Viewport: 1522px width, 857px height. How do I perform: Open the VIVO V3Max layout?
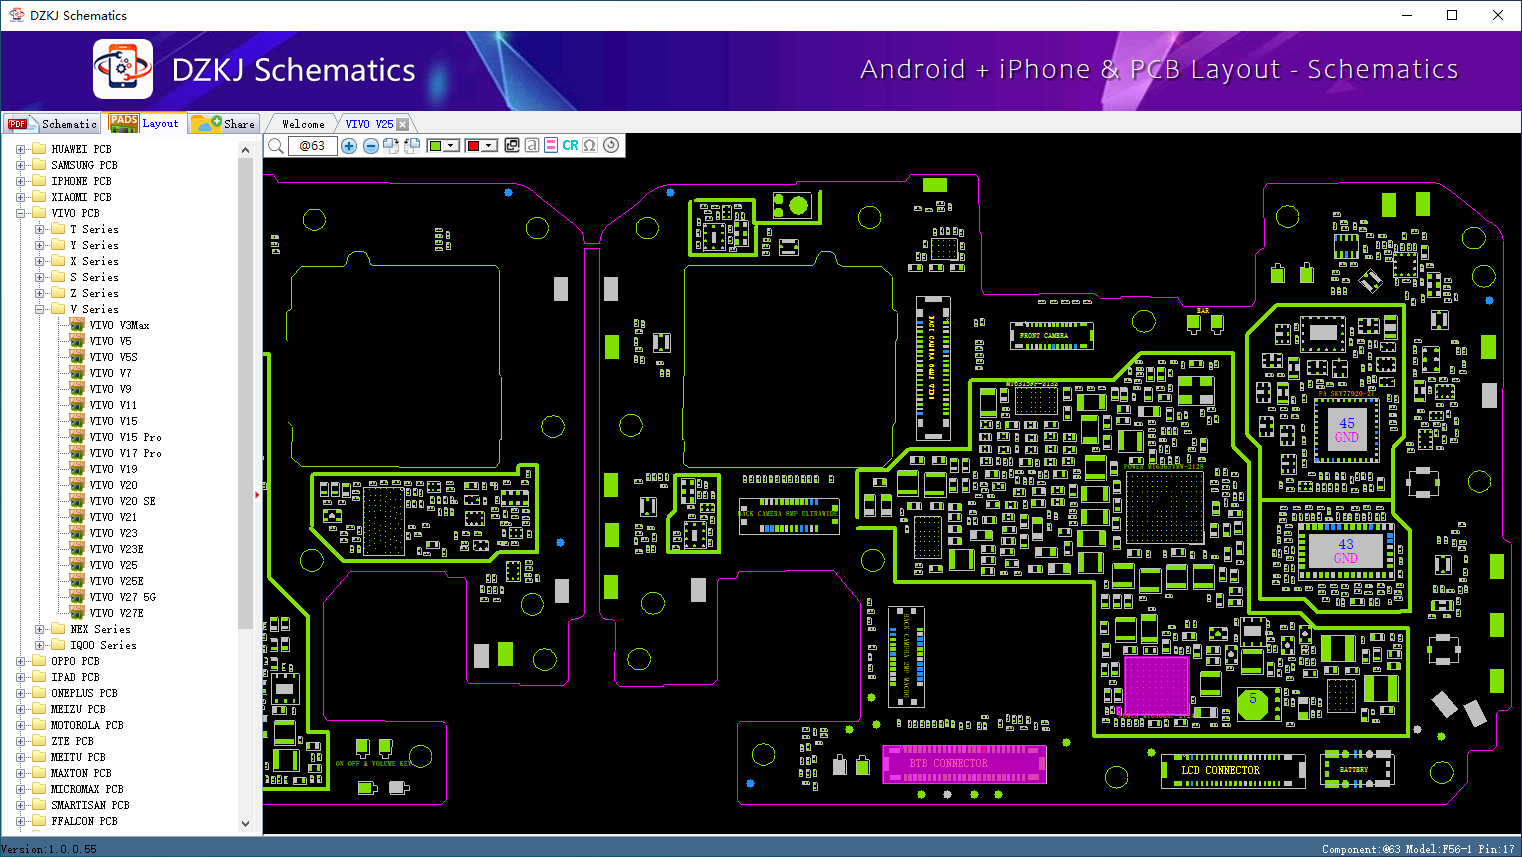coord(119,325)
